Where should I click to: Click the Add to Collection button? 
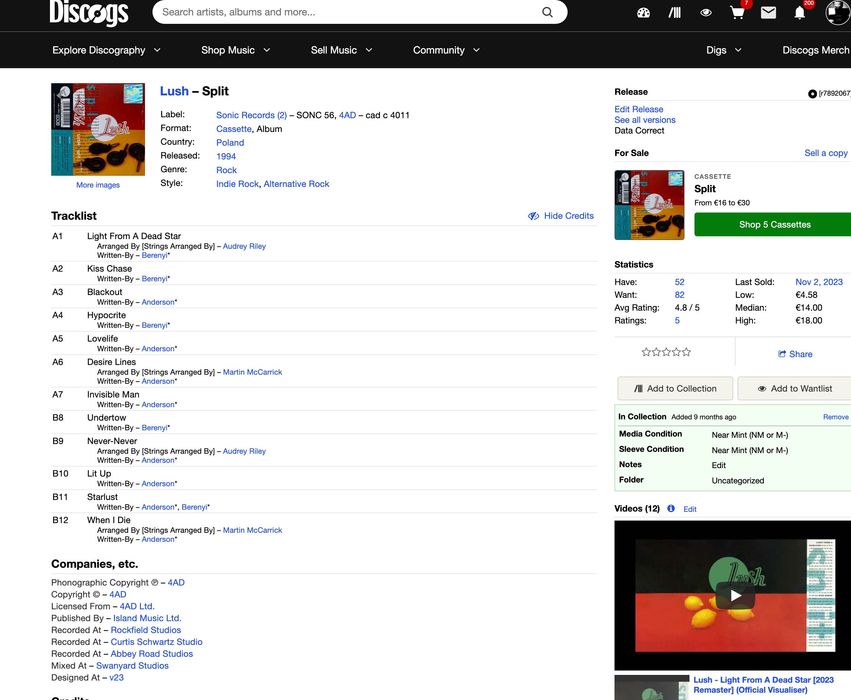tap(675, 389)
